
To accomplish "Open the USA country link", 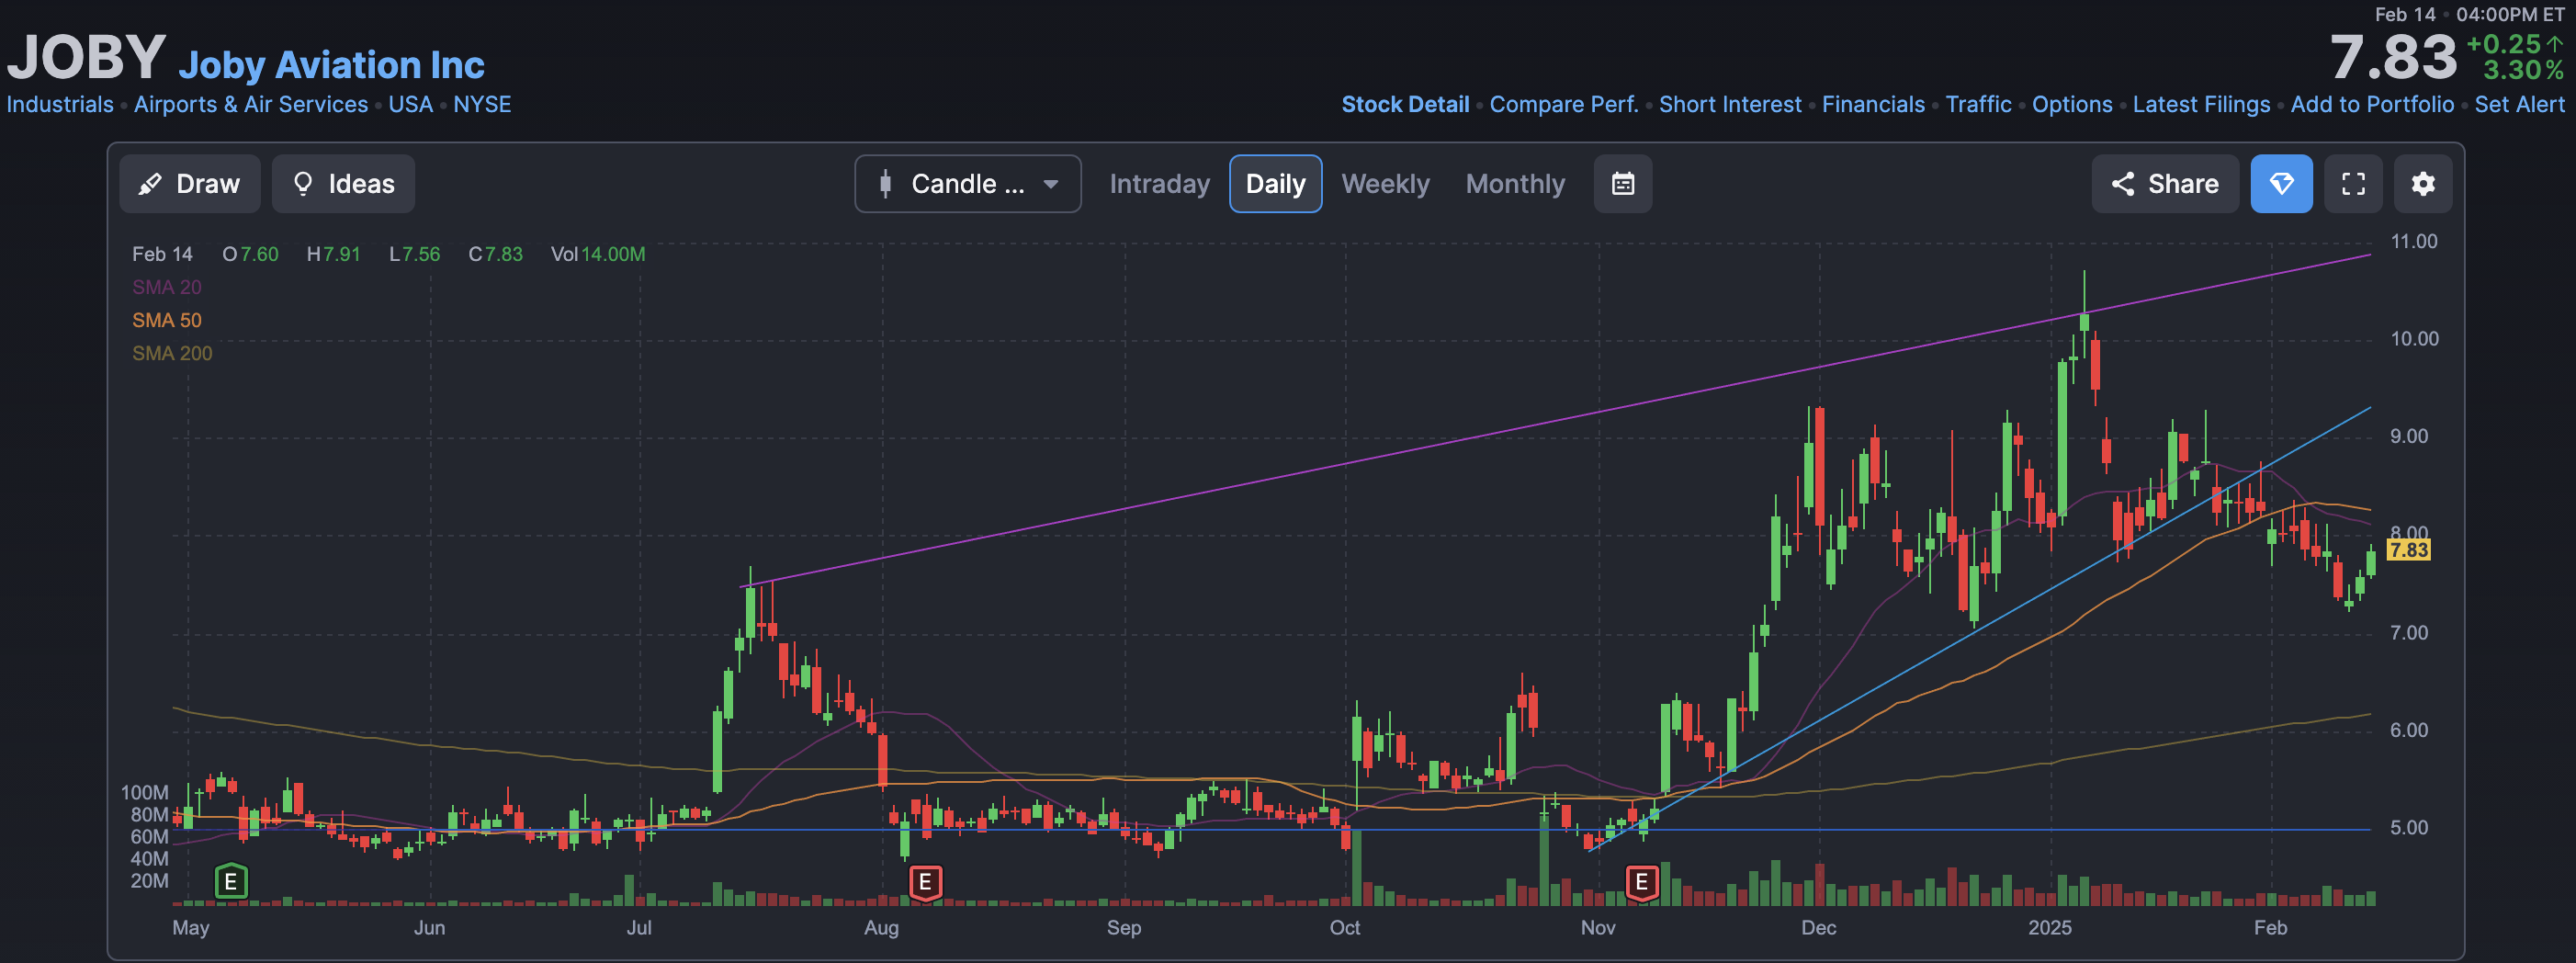I will click(410, 104).
